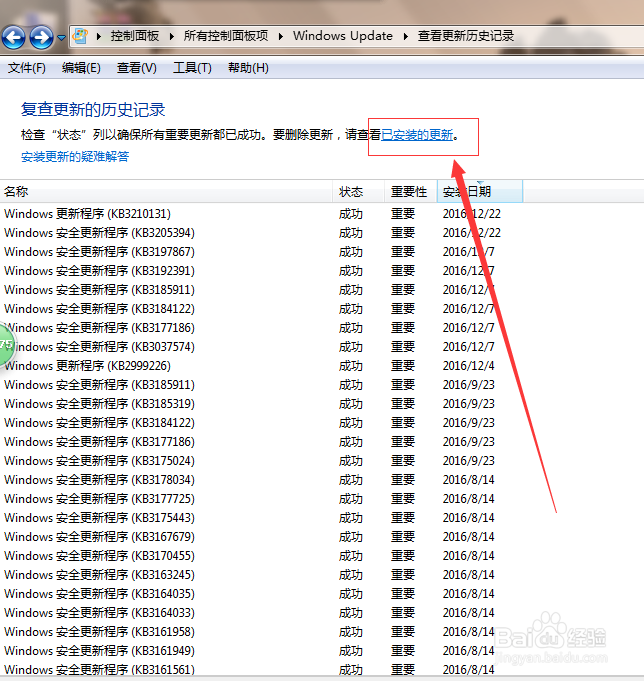644x681 pixels.
Task: Select update KB3175443 row
Action: [261, 518]
